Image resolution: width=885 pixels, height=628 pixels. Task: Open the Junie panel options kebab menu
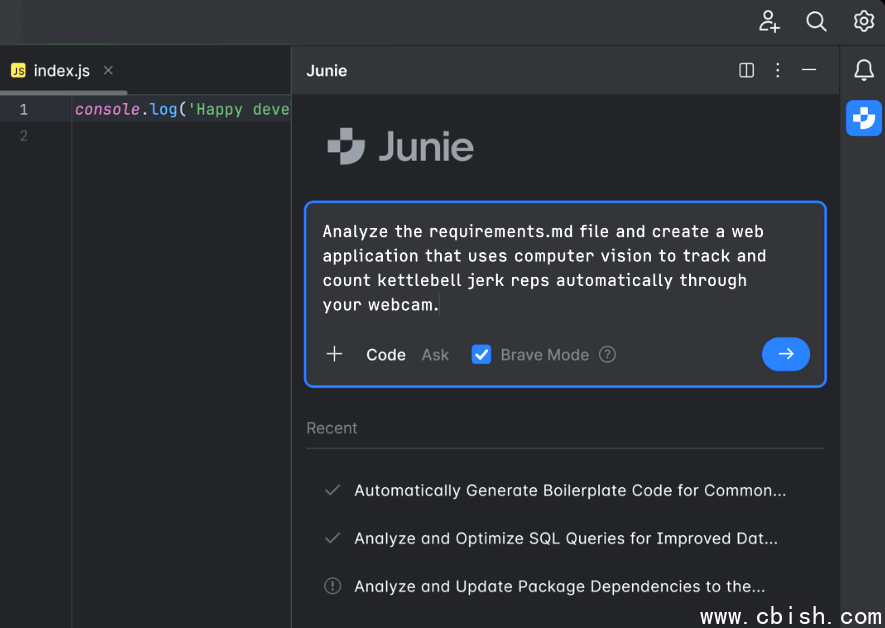[778, 70]
